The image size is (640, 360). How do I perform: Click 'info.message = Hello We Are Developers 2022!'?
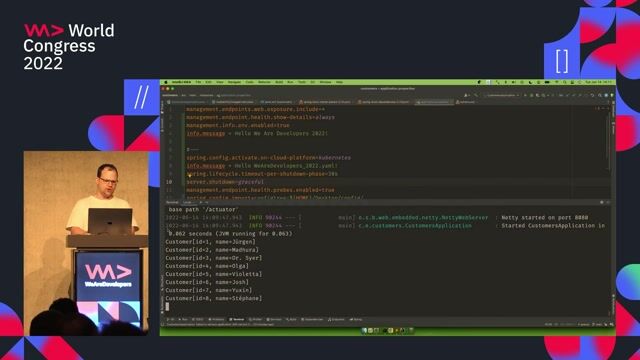click(257, 133)
